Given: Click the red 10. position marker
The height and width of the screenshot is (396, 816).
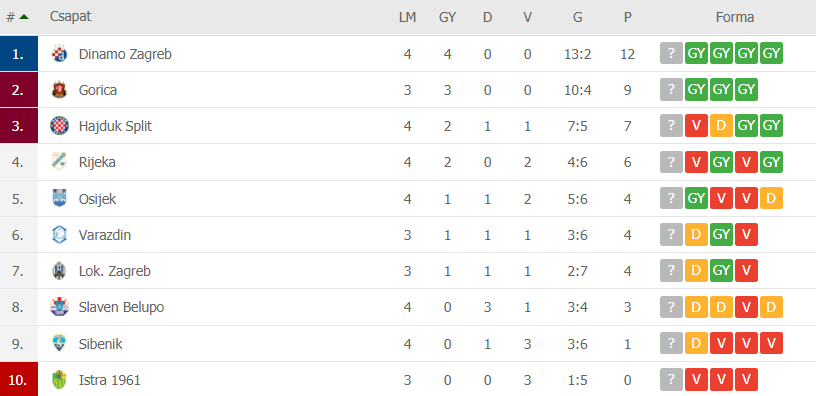Looking at the screenshot, I should (19, 379).
